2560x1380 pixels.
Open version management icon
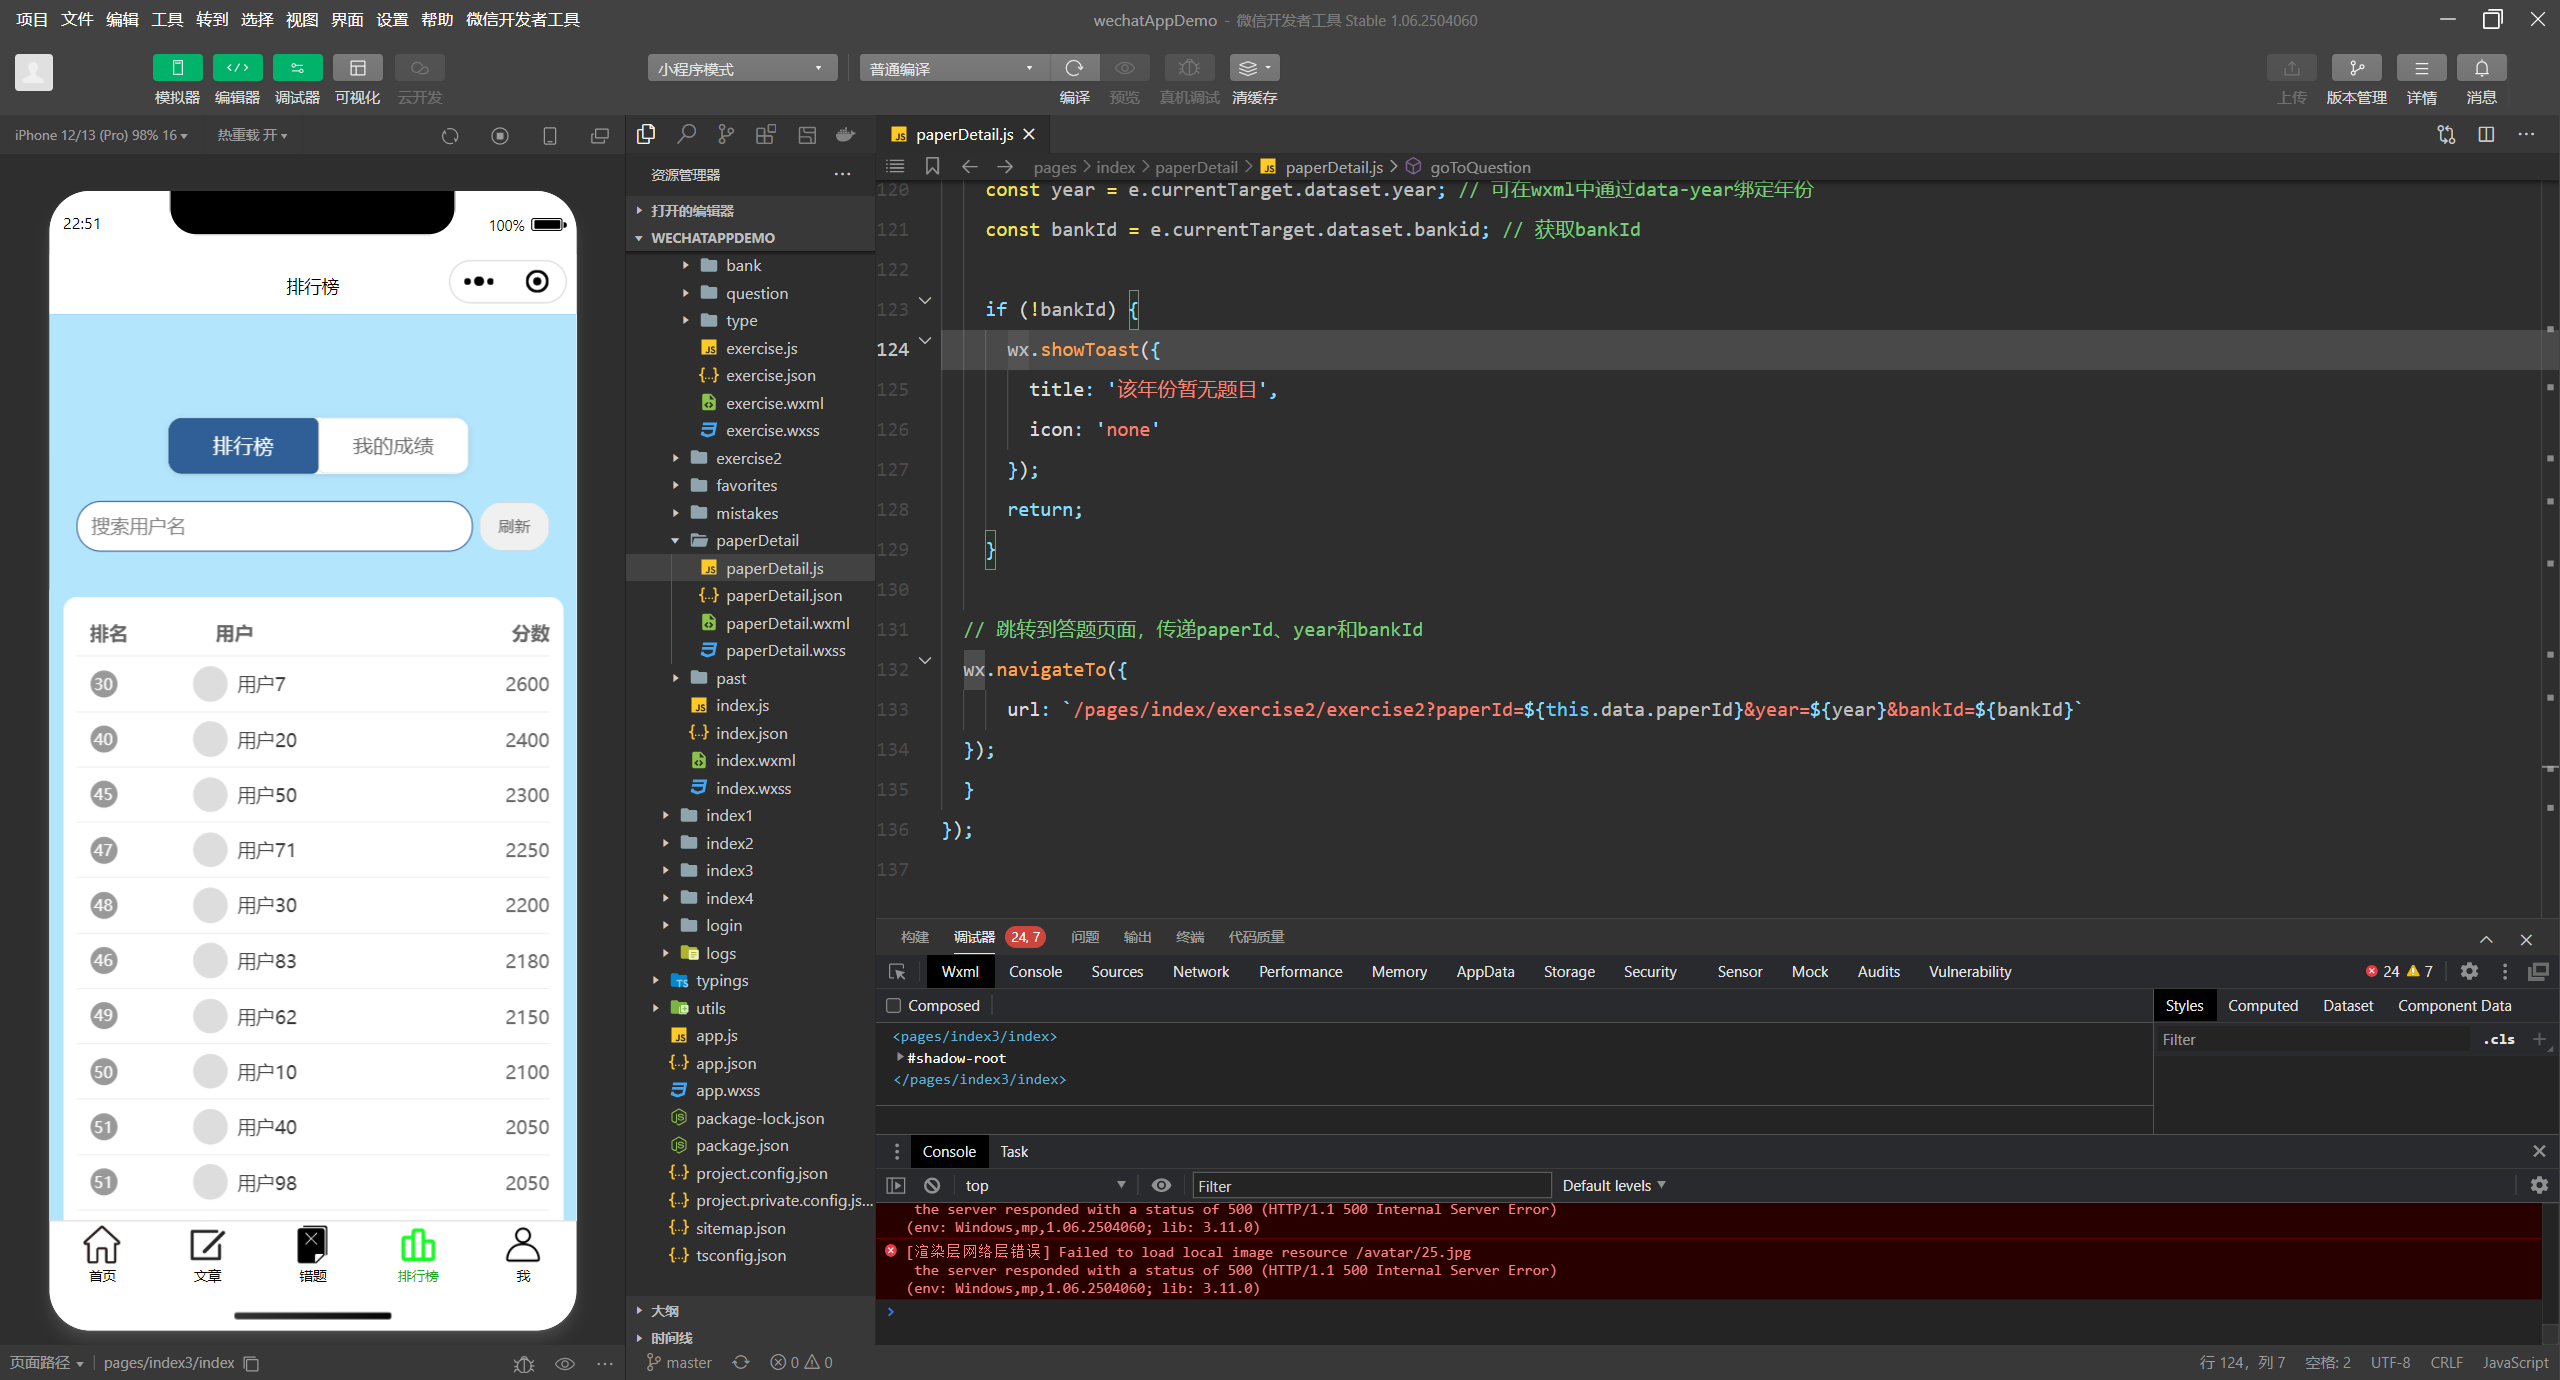[x=2355, y=68]
